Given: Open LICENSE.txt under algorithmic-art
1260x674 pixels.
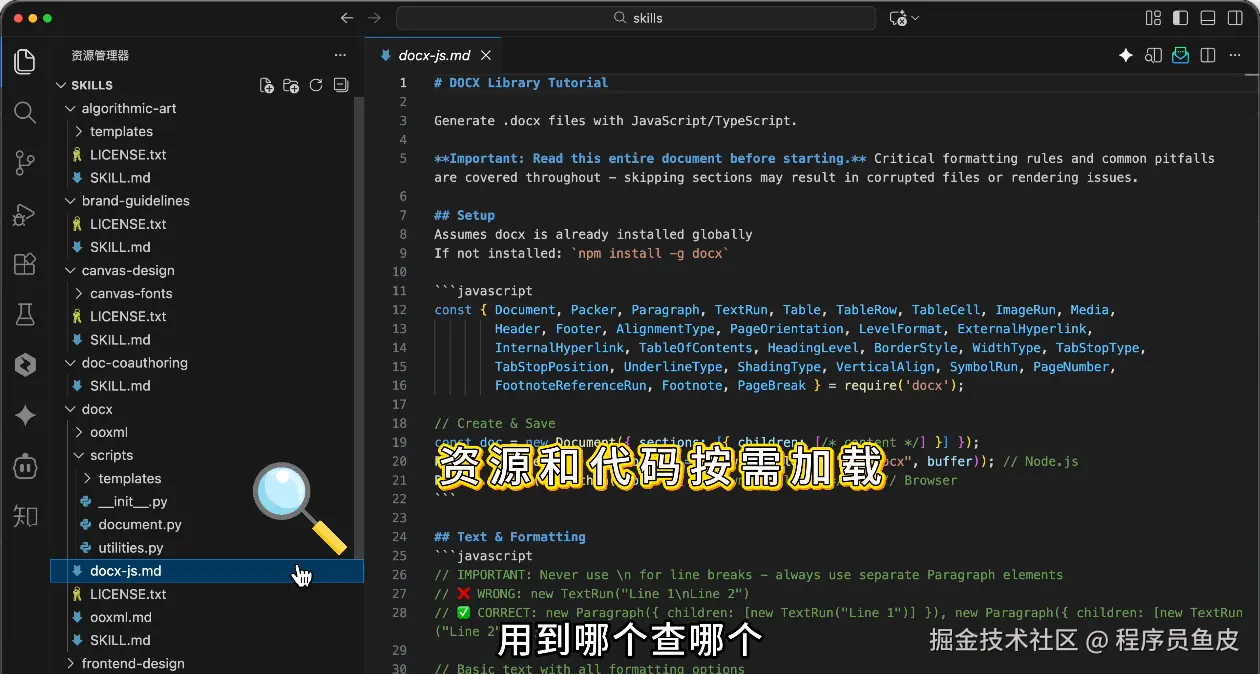Looking at the screenshot, I should pyautogui.click(x=128, y=154).
